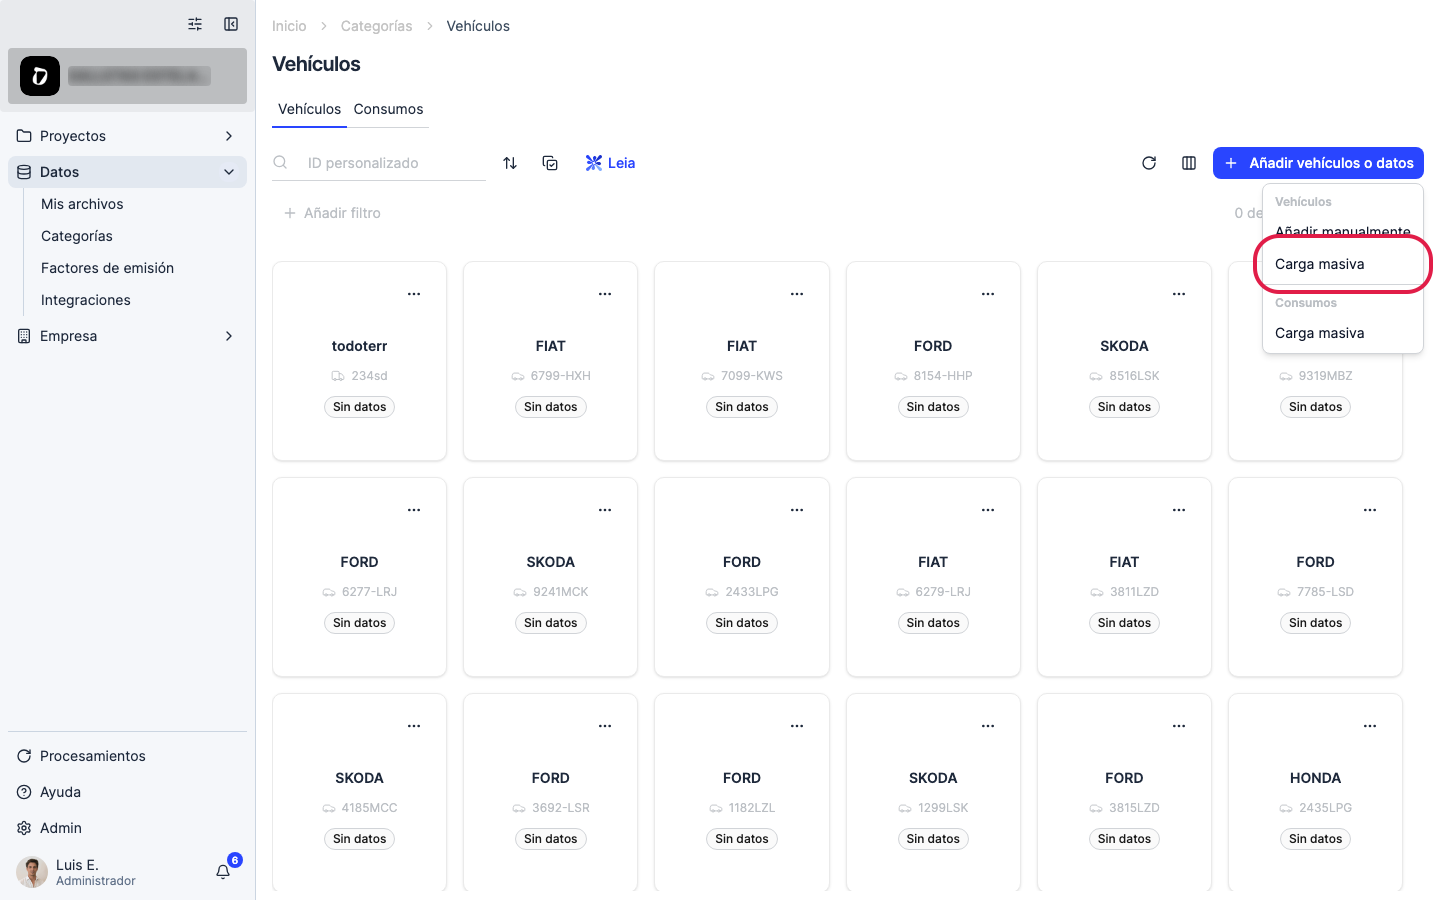Open the Leia assistant
Image resolution: width=1440 pixels, height=900 pixels.
pos(610,163)
